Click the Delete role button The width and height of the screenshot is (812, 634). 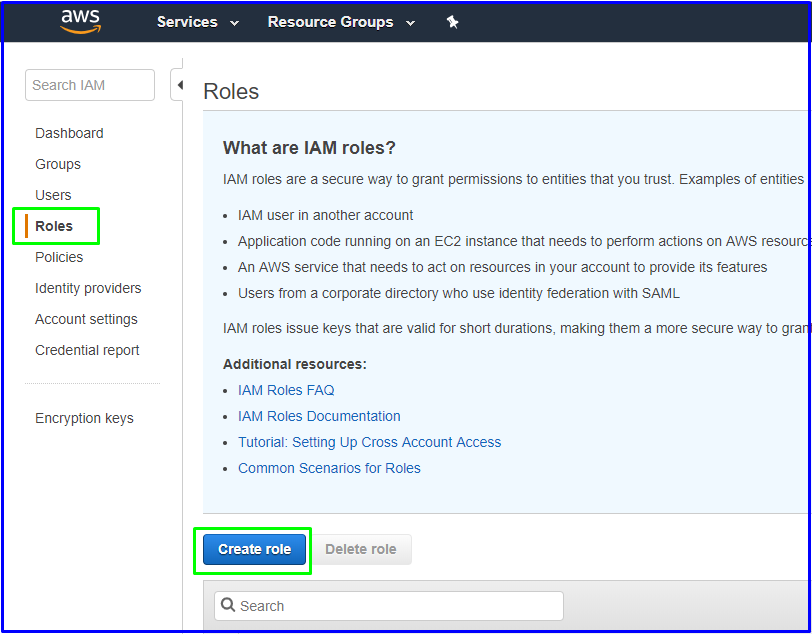click(x=361, y=549)
